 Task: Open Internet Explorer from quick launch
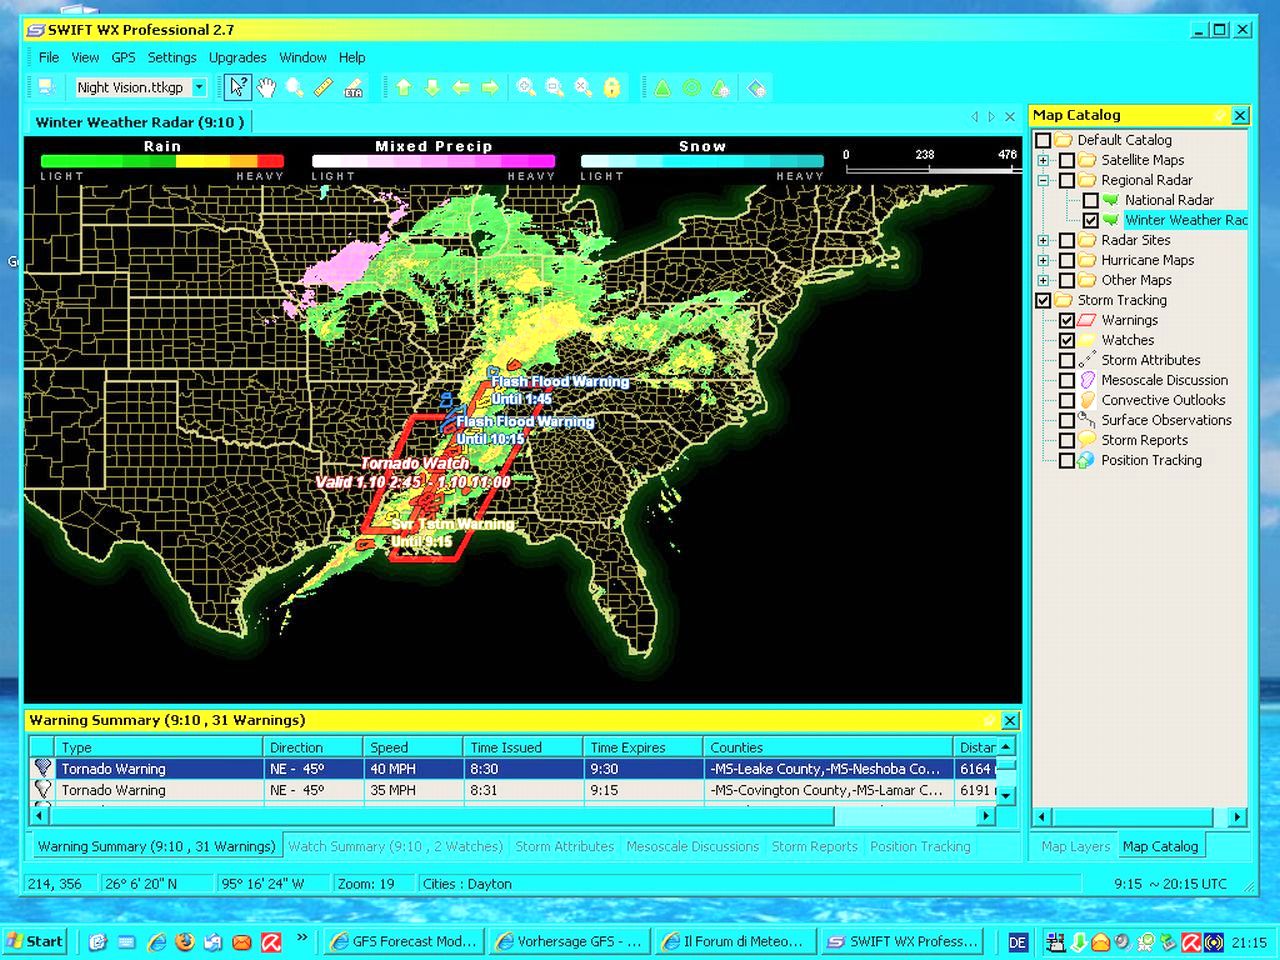point(155,941)
